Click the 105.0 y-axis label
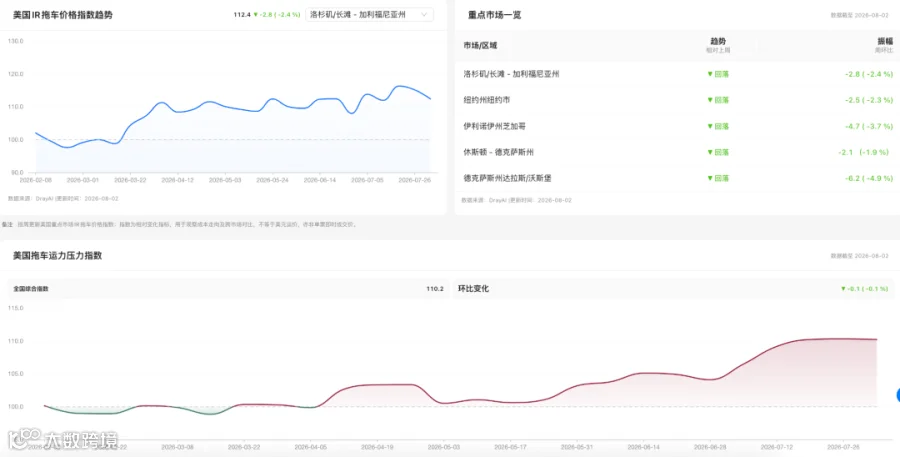The image size is (900, 457). coord(15,374)
